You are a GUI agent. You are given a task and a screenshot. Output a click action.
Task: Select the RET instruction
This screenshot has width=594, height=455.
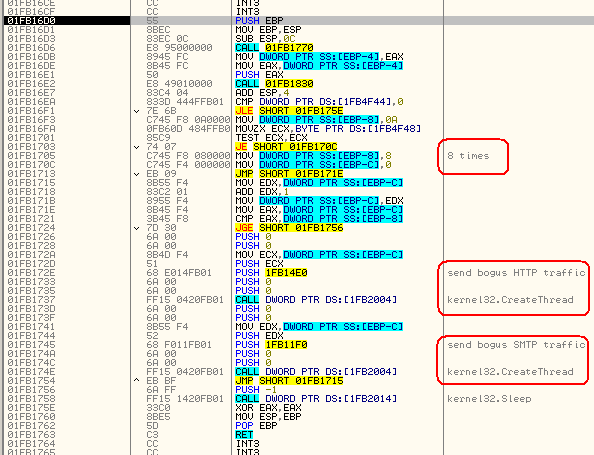(244, 435)
